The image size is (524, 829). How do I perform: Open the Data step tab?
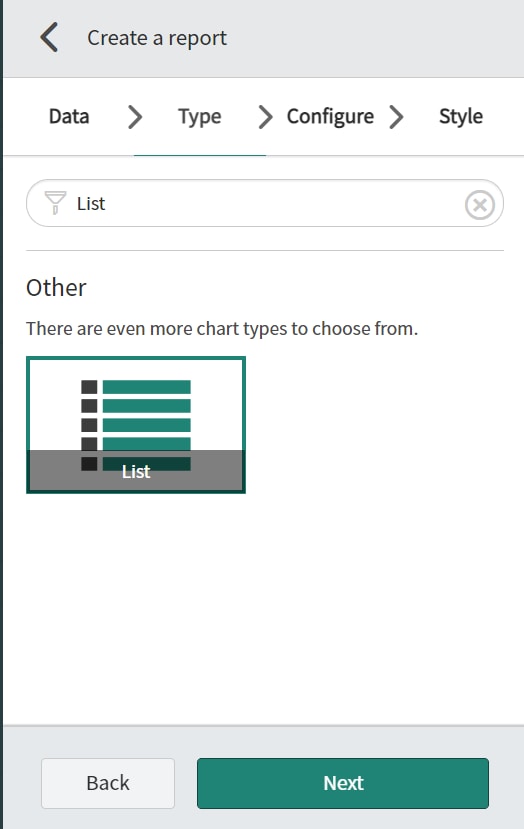pos(69,116)
